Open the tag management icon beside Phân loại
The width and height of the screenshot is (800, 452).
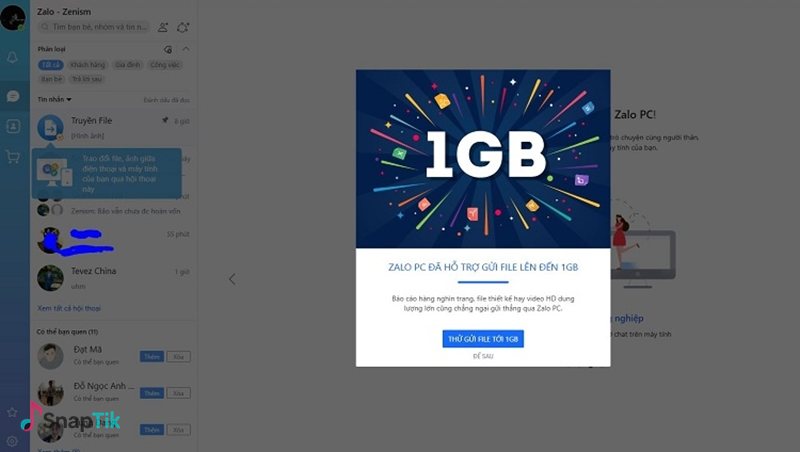pos(167,49)
